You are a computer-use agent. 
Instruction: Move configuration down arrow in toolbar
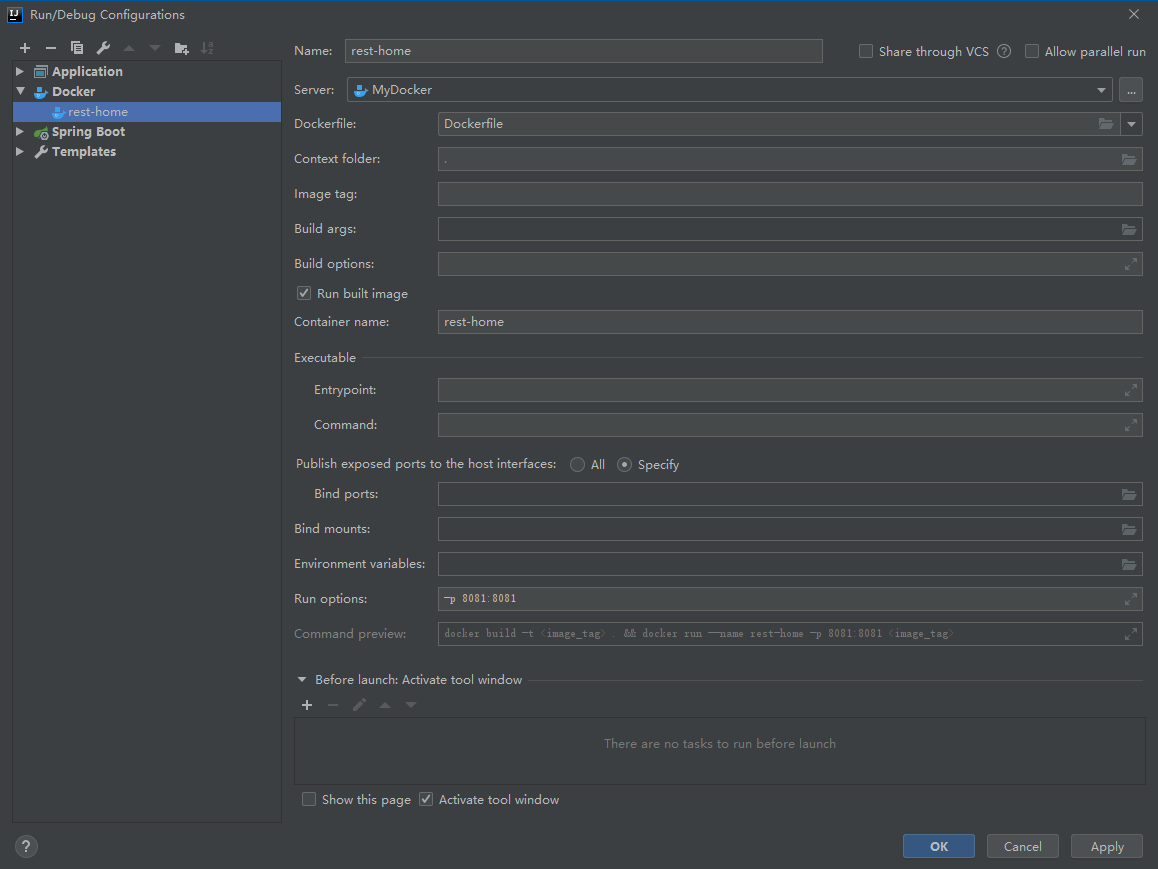(155, 48)
